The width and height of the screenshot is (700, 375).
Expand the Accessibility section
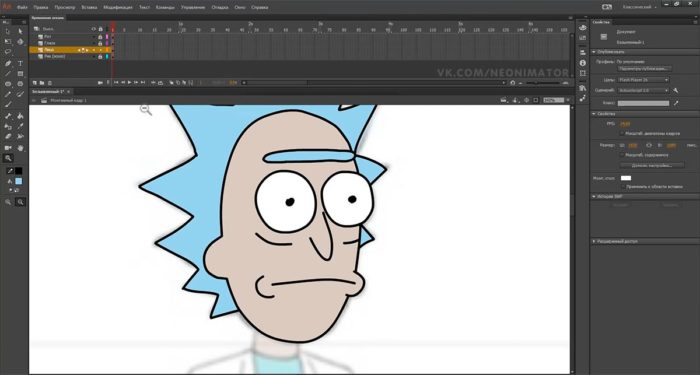(594, 241)
